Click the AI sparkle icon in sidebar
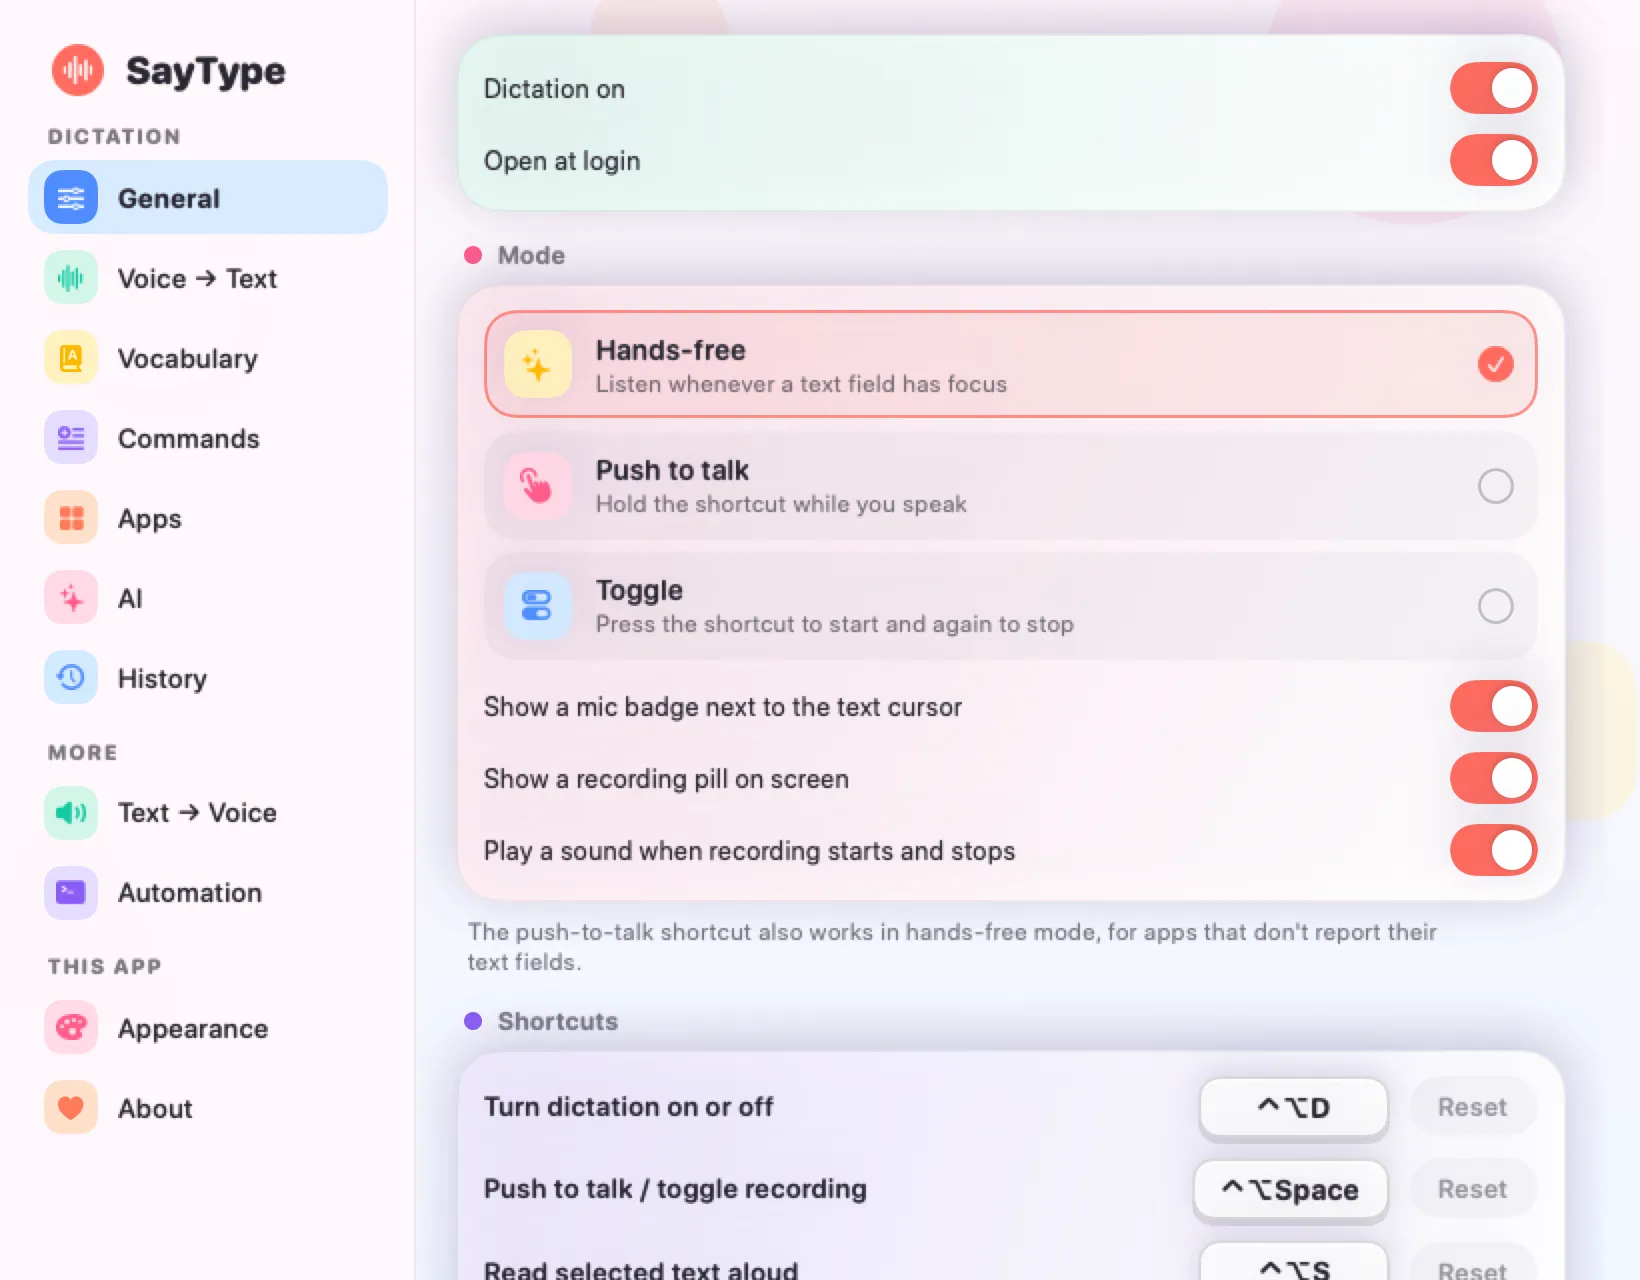1640x1280 pixels. point(71,598)
